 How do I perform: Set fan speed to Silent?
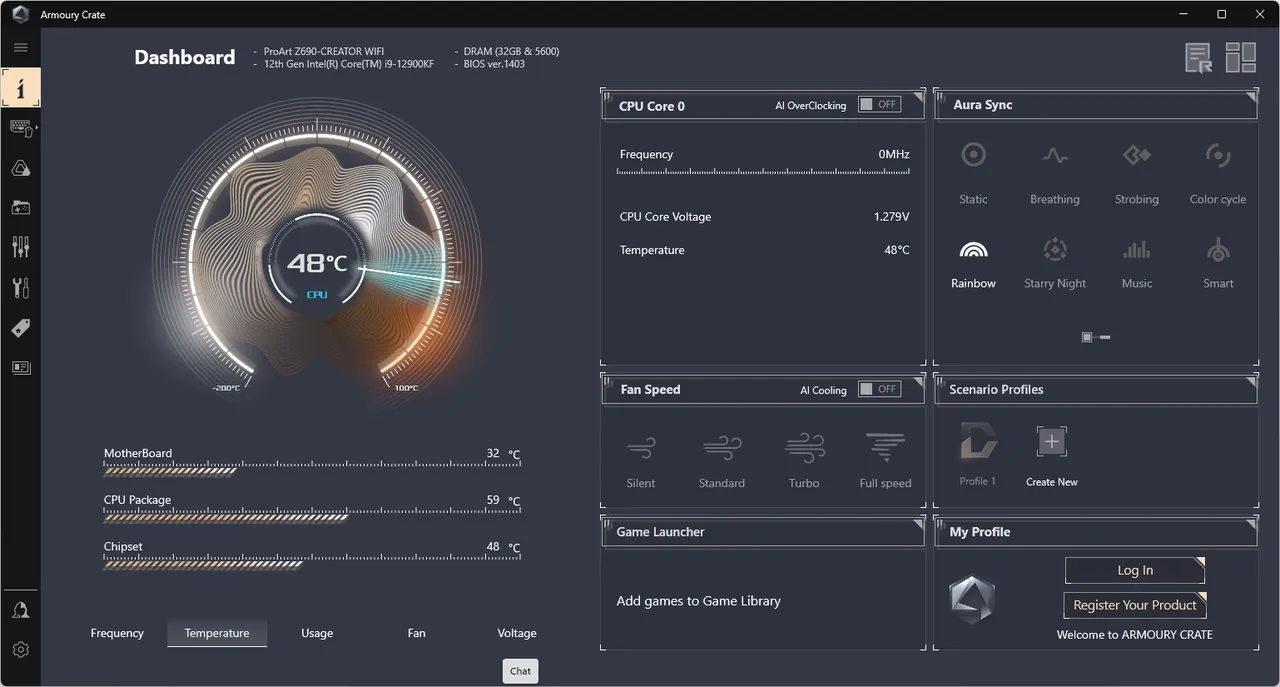coord(641,460)
